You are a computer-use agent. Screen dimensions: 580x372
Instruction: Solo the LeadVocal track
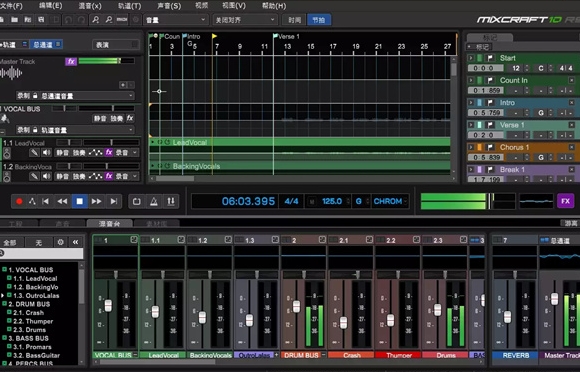(x=79, y=152)
